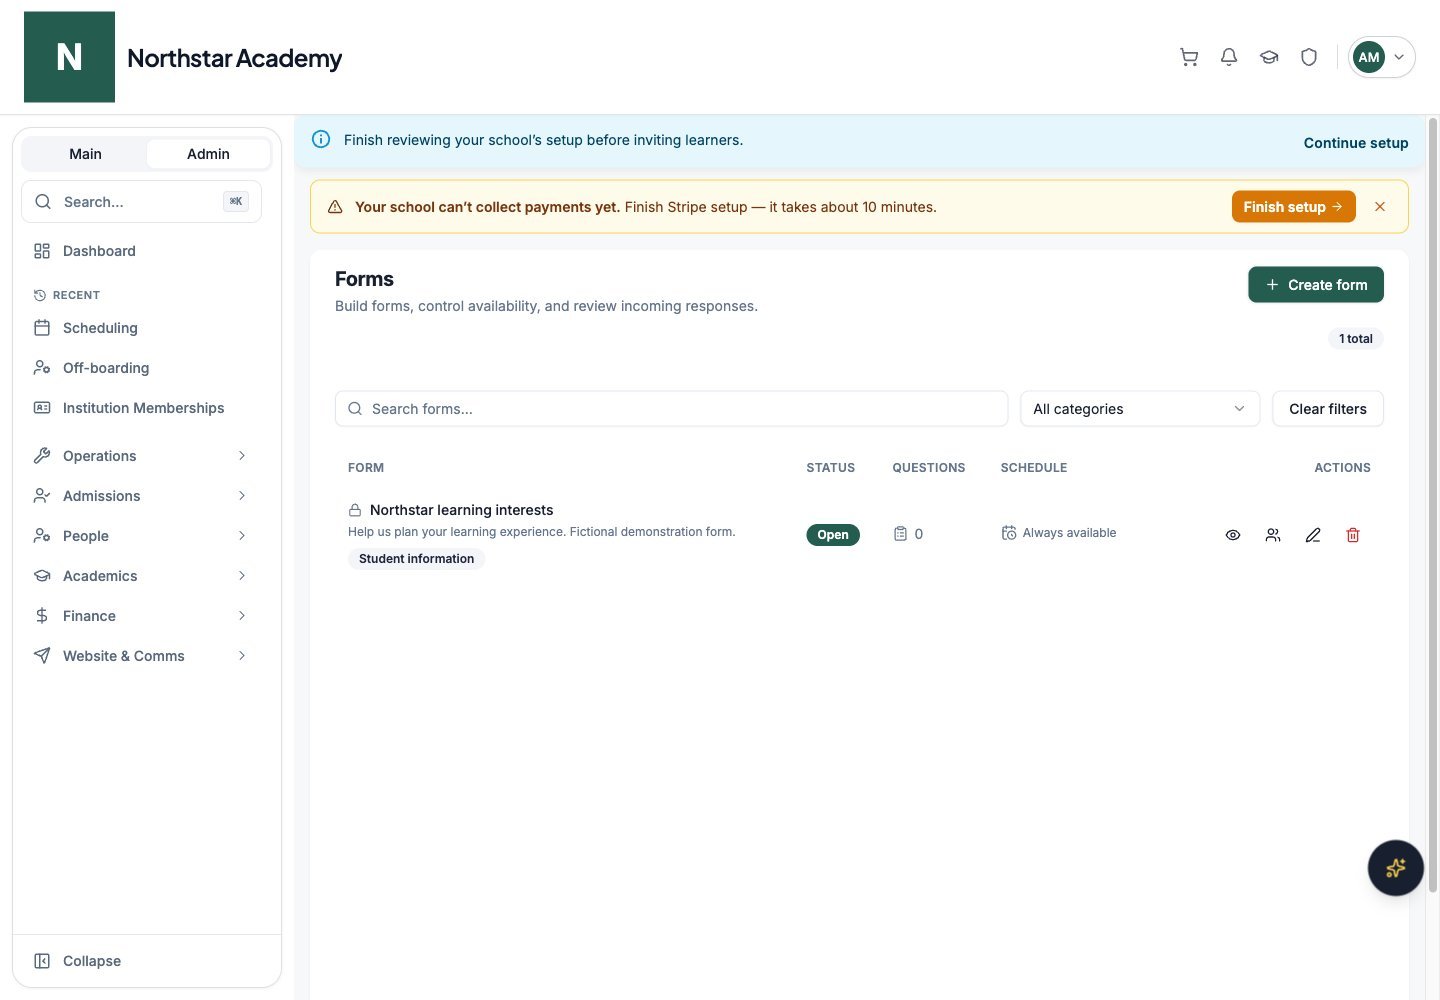Image resolution: width=1440 pixels, height=1000 pixels.
Task: Click the Always available schedule text
Action: coord(1069,533)
